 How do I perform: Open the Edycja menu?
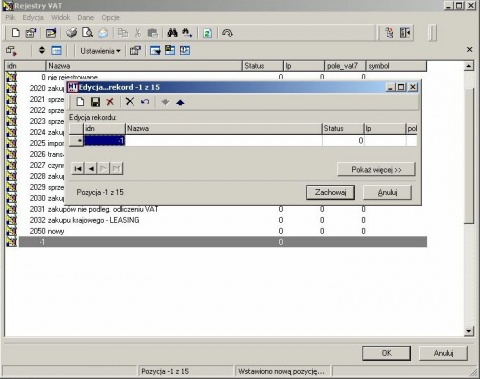coord(33,17)
